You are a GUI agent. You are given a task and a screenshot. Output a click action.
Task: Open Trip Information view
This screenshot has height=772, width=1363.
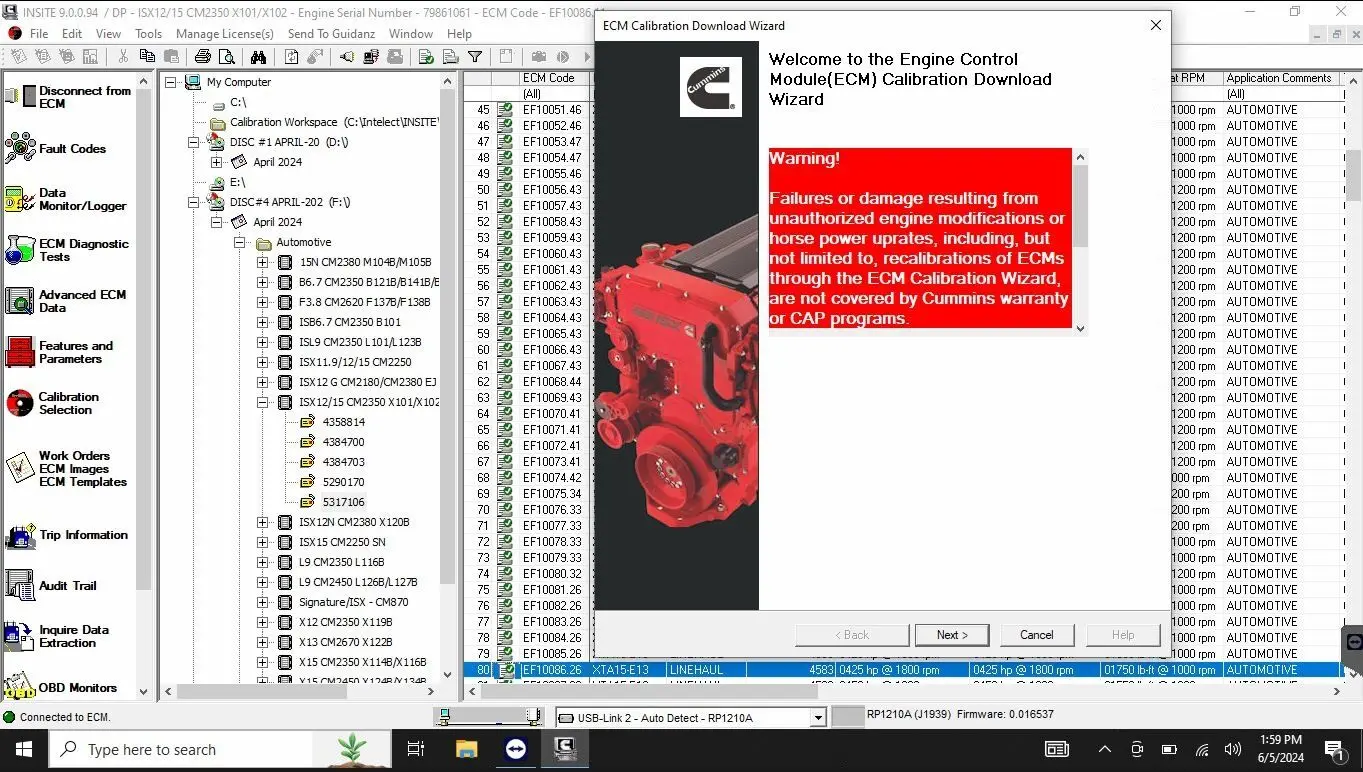tap(66, 536)
